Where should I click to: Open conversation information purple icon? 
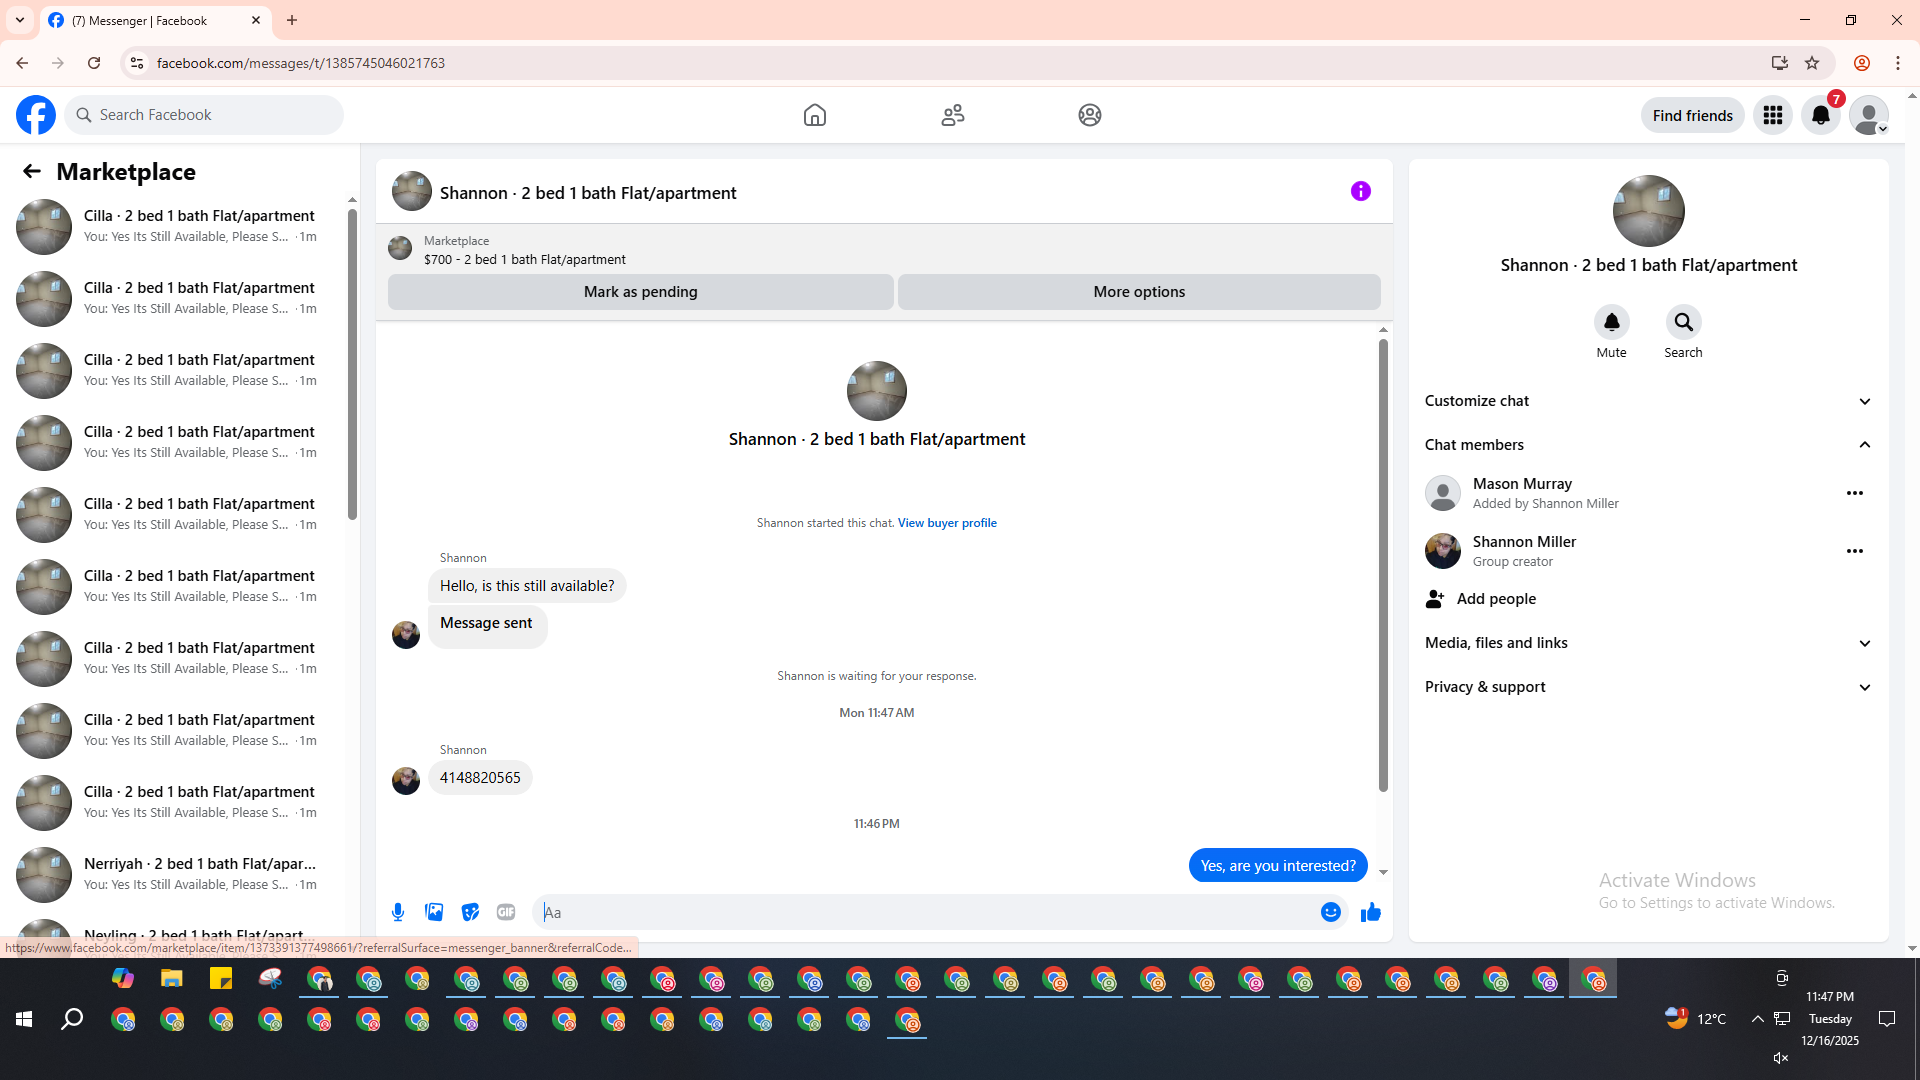(1361, 191)
